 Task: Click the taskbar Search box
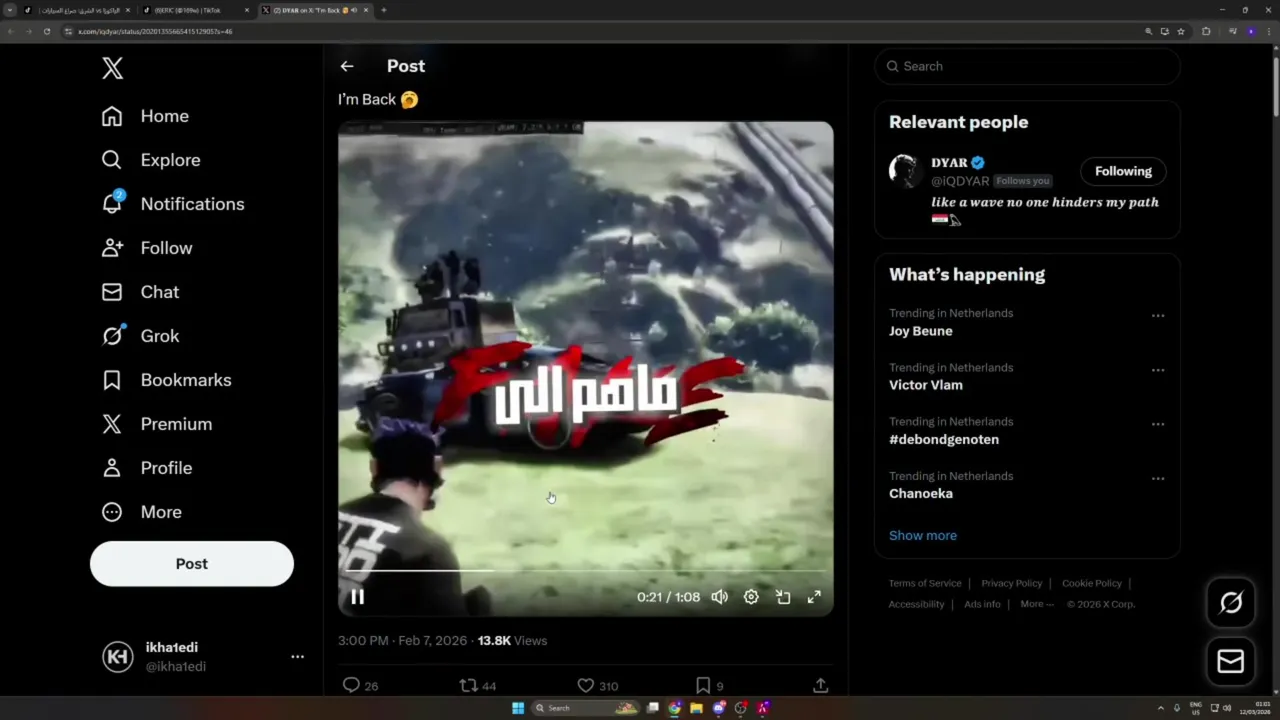coord(585,708)
